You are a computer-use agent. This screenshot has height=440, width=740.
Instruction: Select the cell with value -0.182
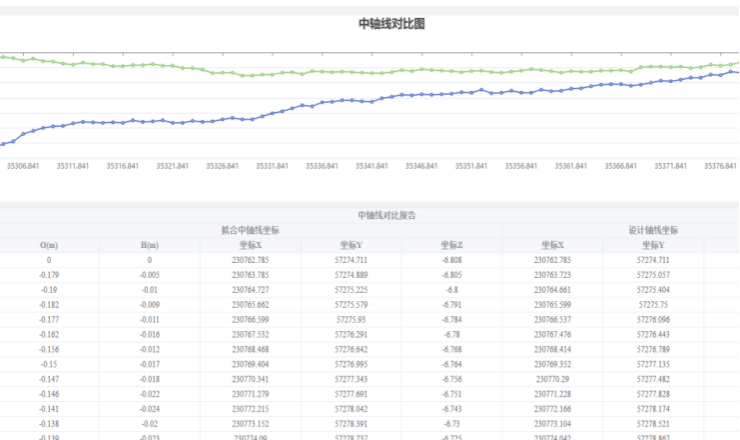point(49,305)
